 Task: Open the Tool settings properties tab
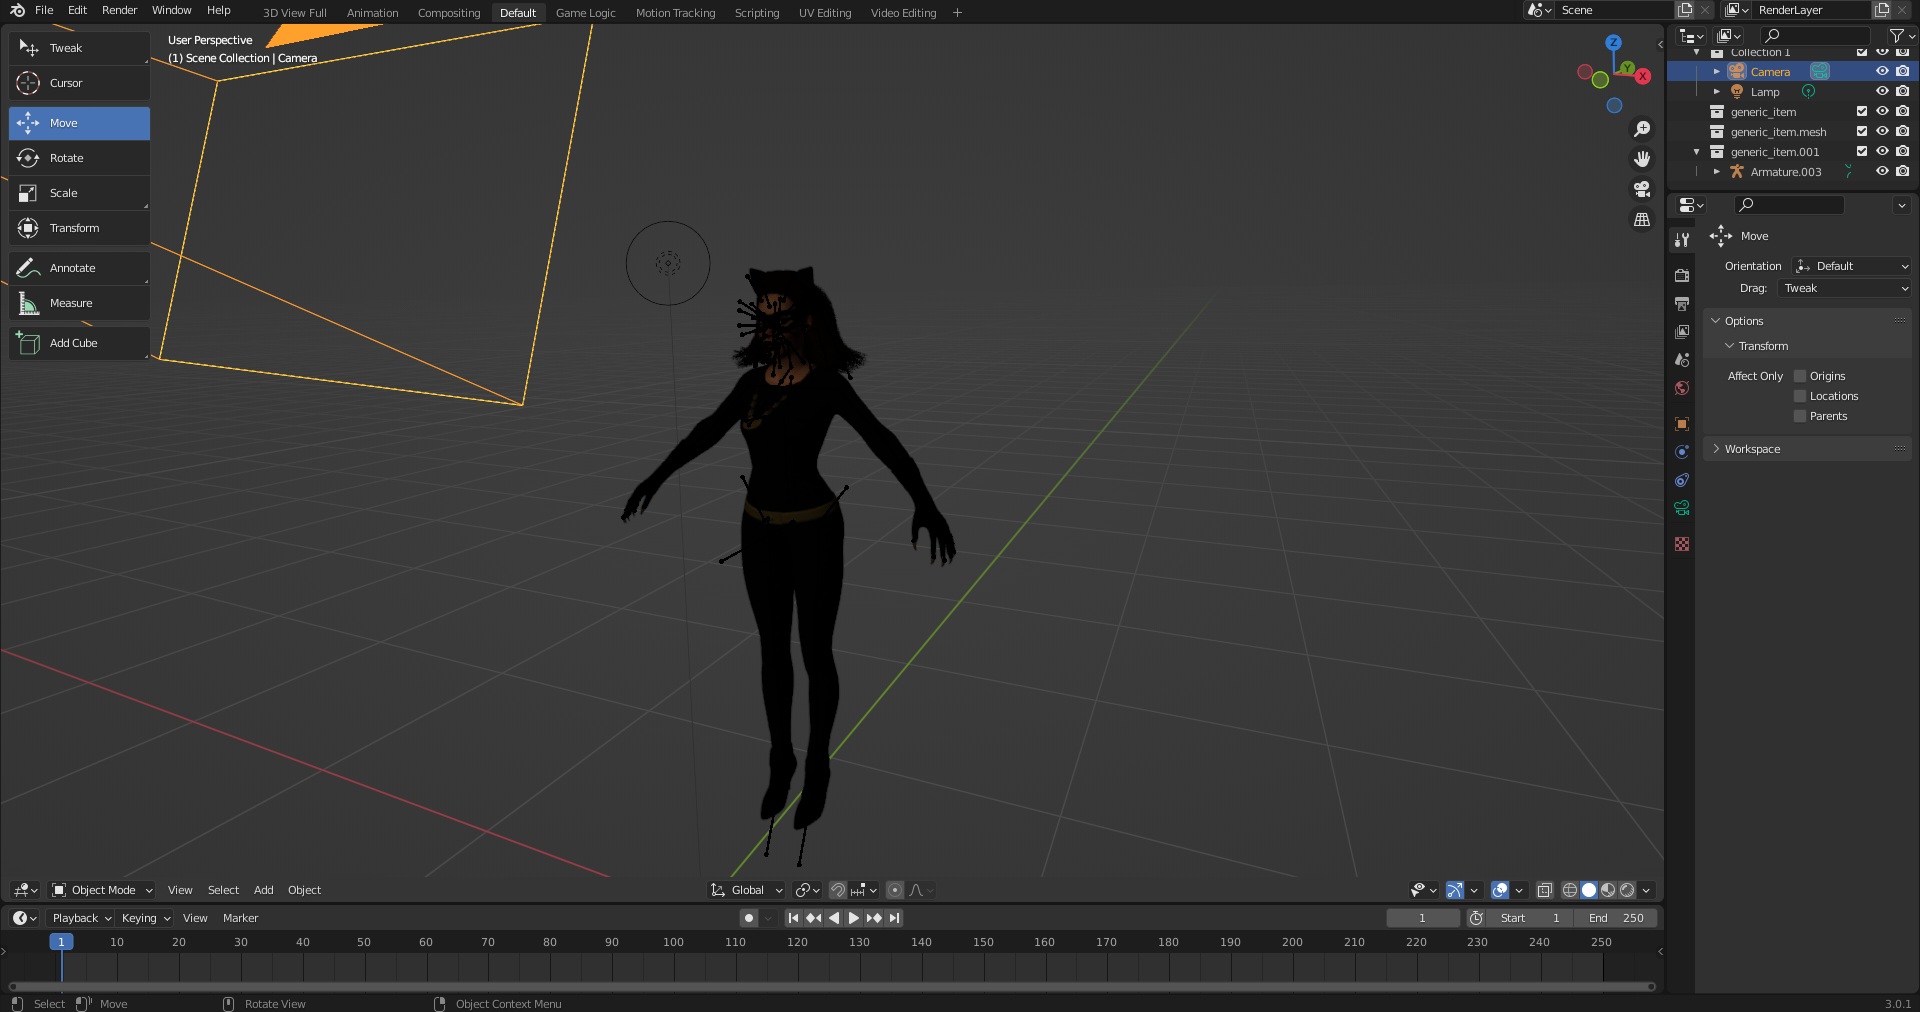(x=1682, y=240)
